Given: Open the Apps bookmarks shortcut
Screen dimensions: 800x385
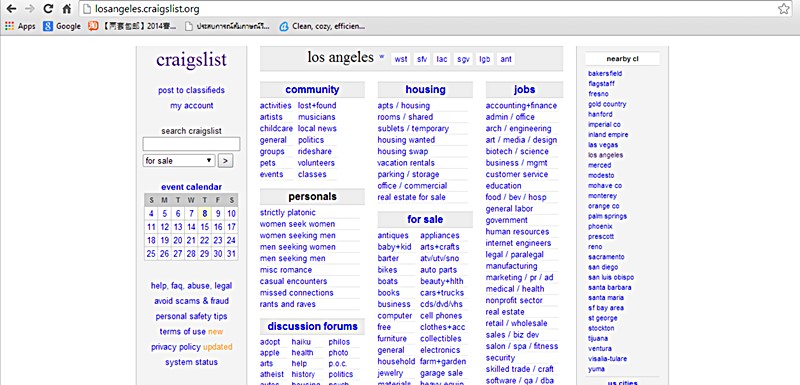Looking at the screenshot, I should pyautogui.click(x=20, y=27).
